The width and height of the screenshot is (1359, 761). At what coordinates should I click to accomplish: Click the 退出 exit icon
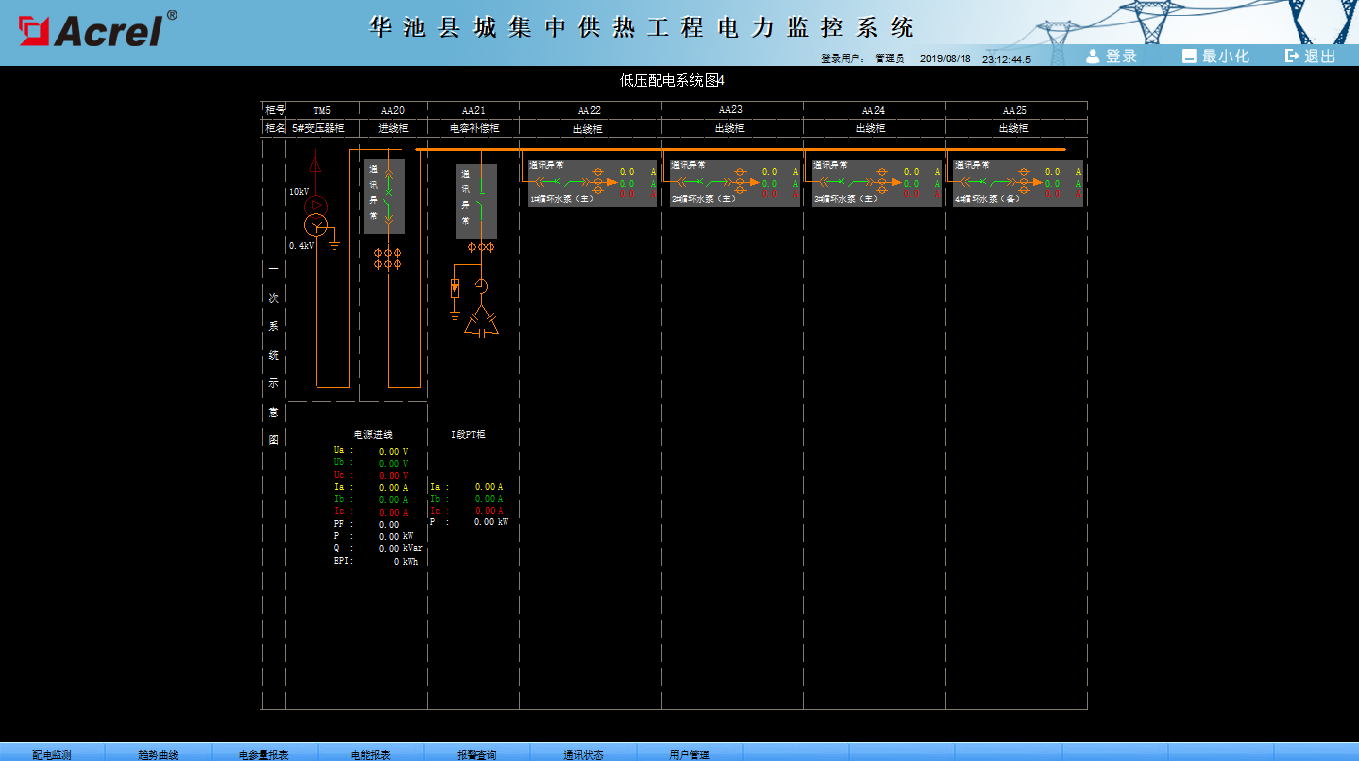[1292, 56]
